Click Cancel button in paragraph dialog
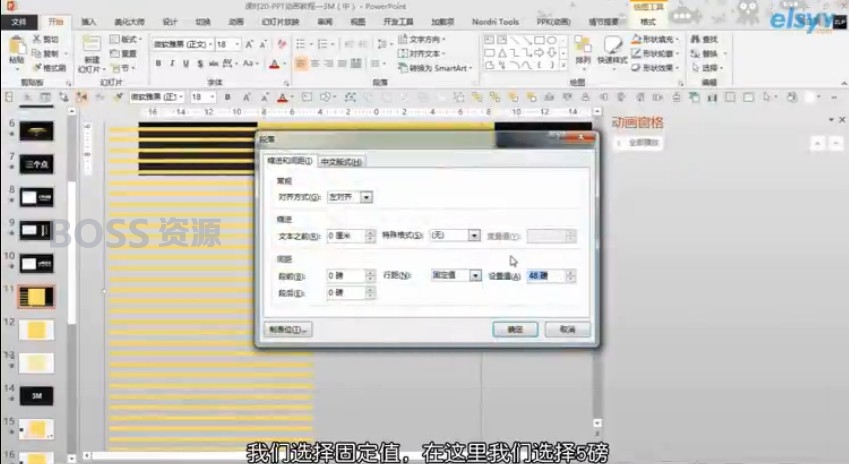This screenshot has width=849, height=464. click(x=567, y=329)
